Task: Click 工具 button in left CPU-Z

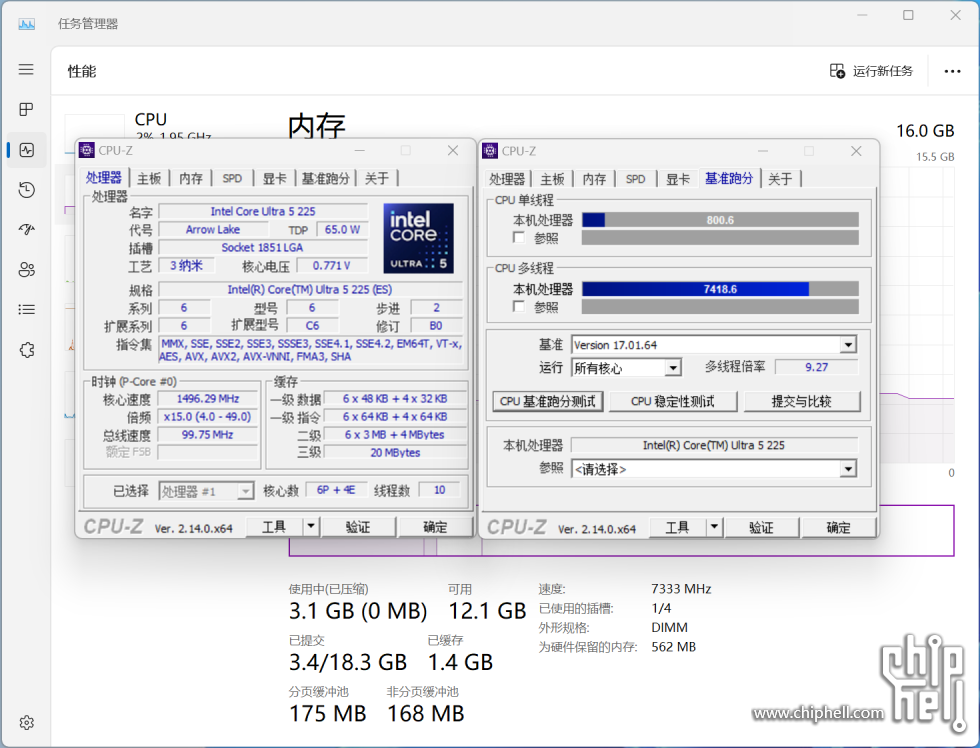Action: (x=274, y=526)
